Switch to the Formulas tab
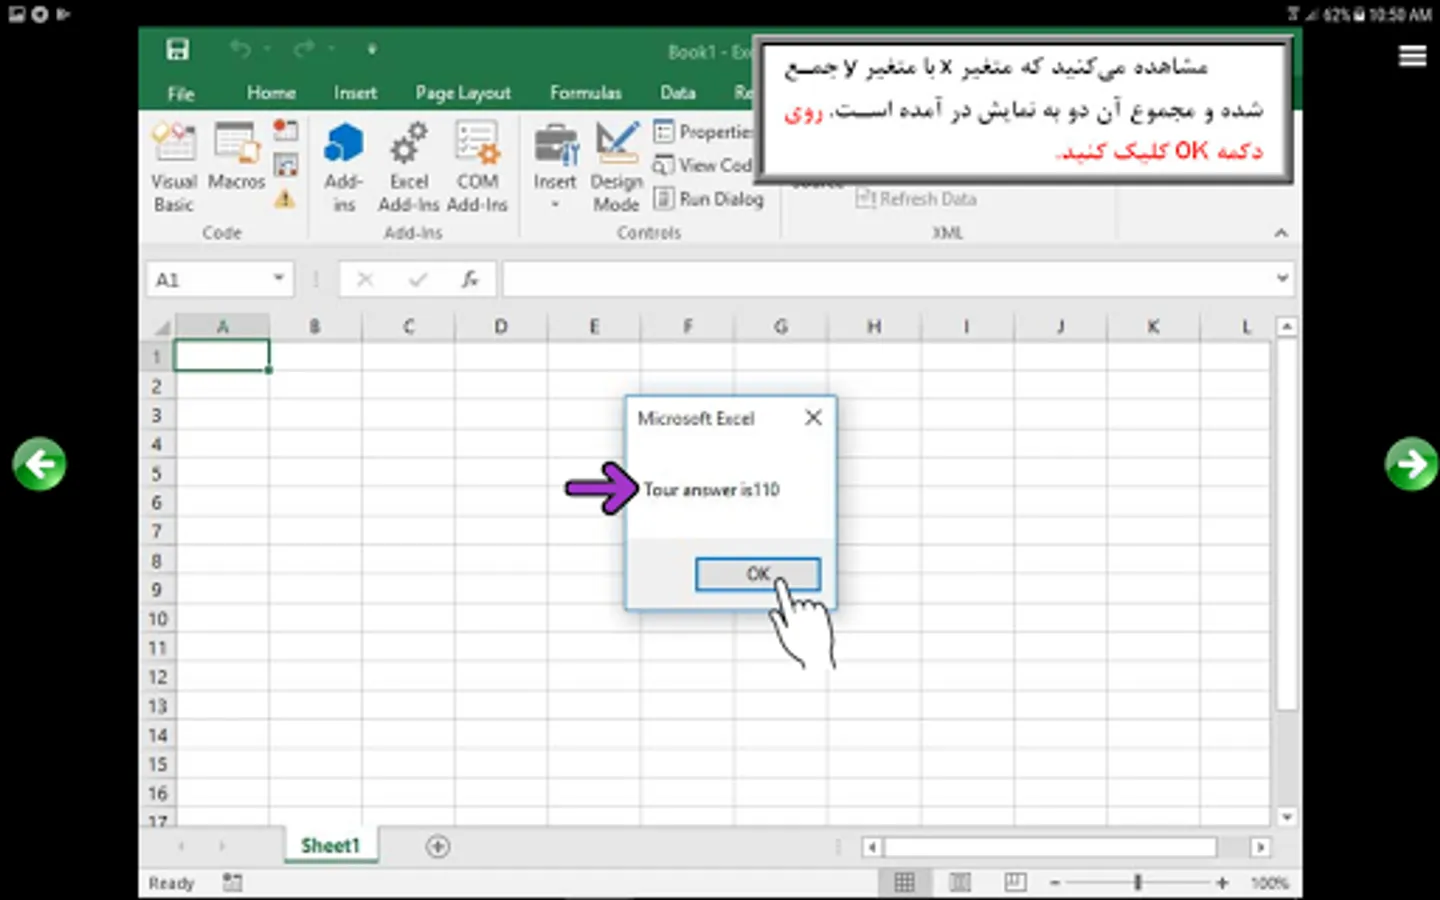The height and width of the screenshot is (900, 1440). (x=586, y=93)
